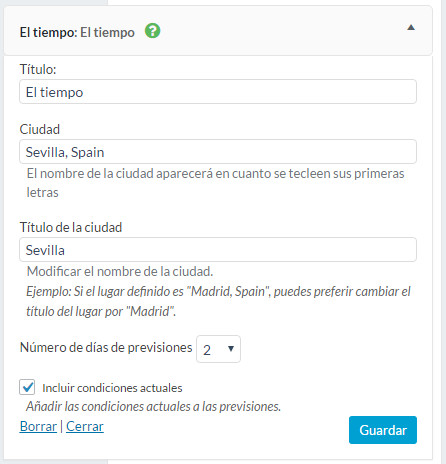Collapse the El tiempo widget with triangle arrow

pyautogui.click(x=411, y=27)
